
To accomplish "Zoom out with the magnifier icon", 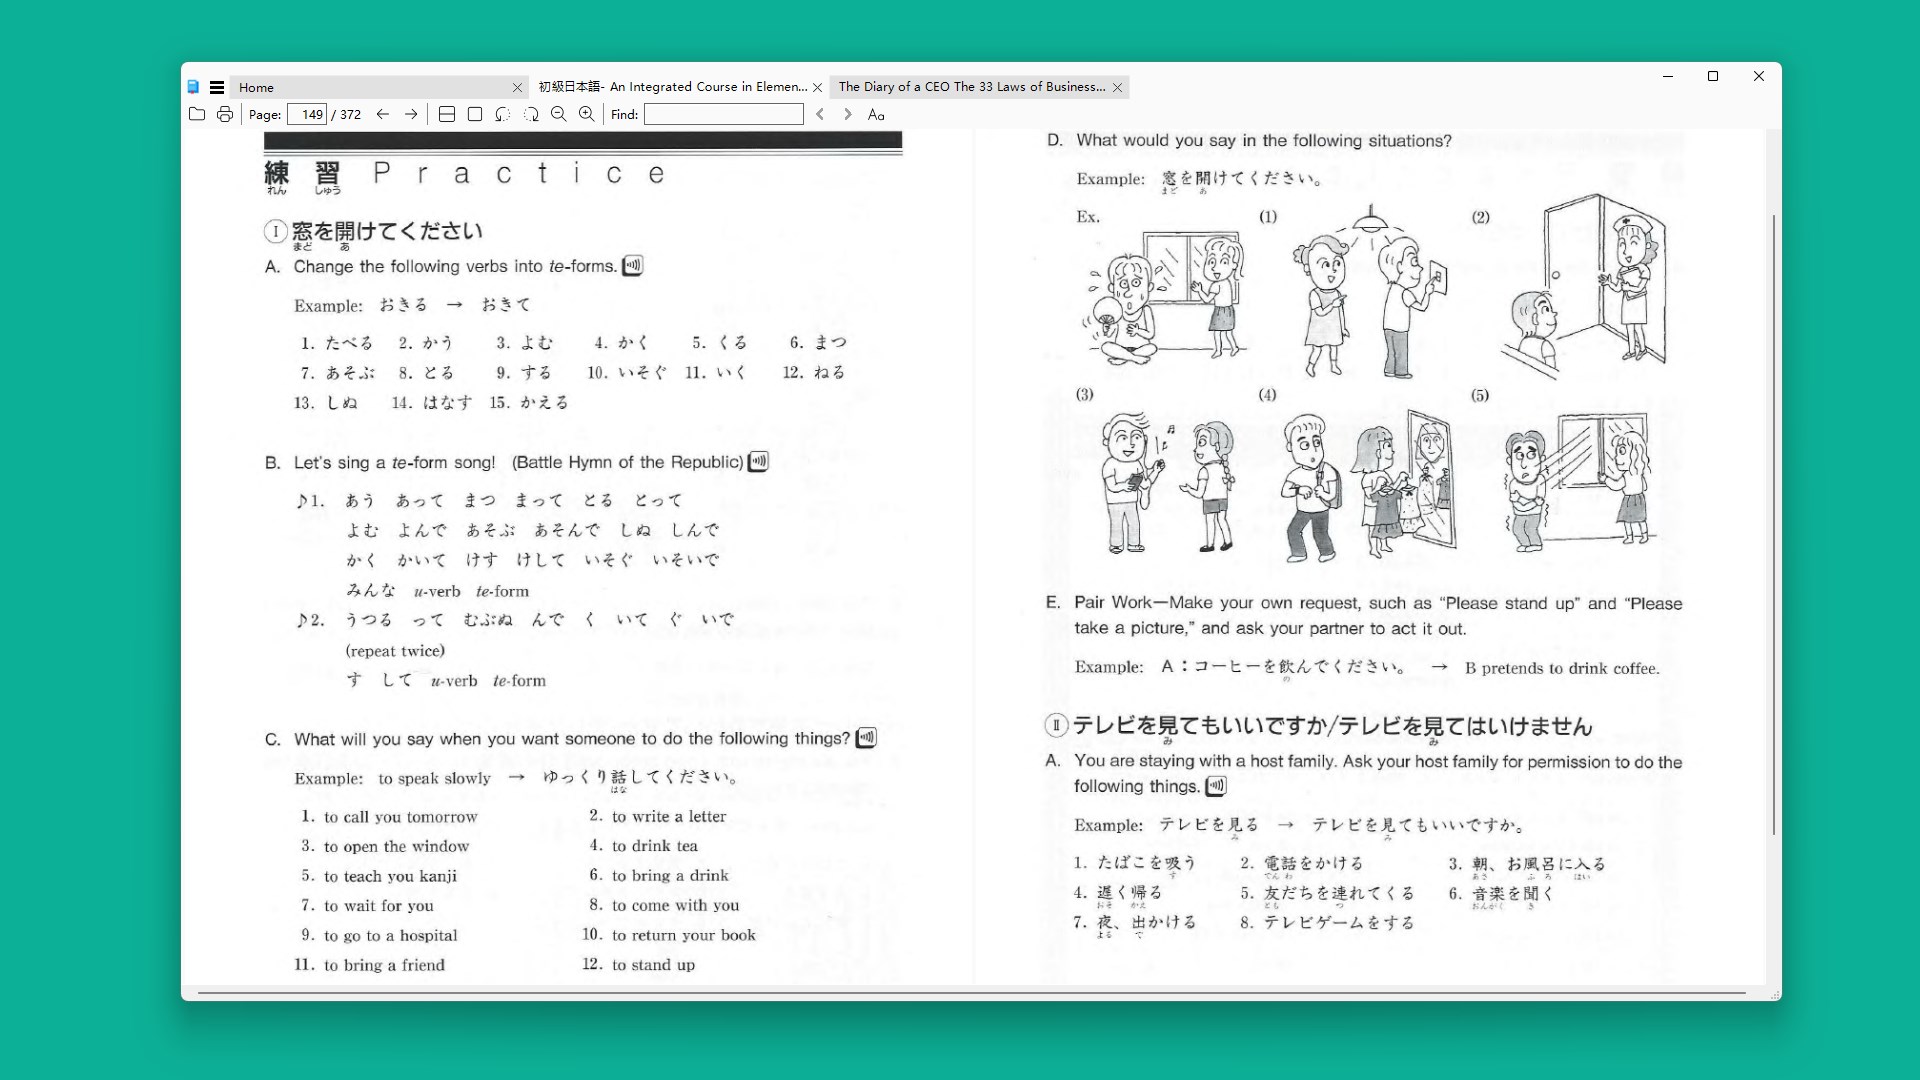I will (559, 114).
